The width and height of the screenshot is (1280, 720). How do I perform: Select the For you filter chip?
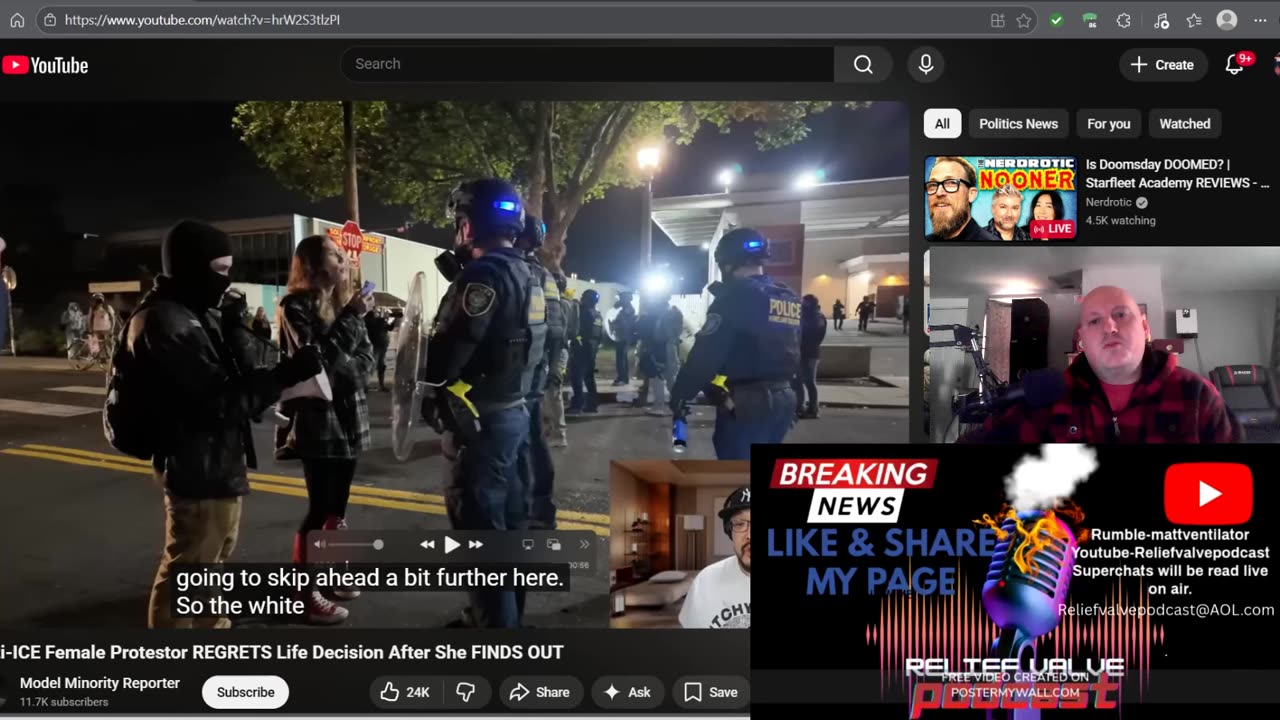point(1108,124)
